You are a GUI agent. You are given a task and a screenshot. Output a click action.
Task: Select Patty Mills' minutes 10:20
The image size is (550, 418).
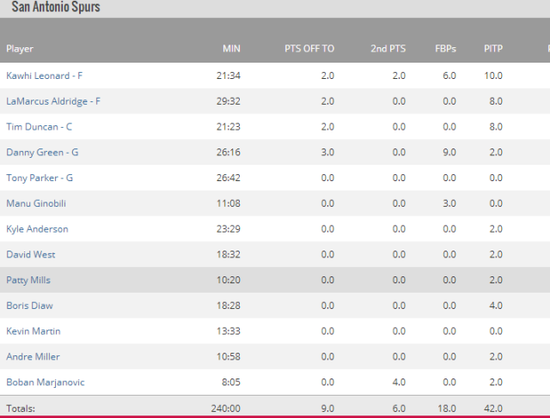[228, 280]
